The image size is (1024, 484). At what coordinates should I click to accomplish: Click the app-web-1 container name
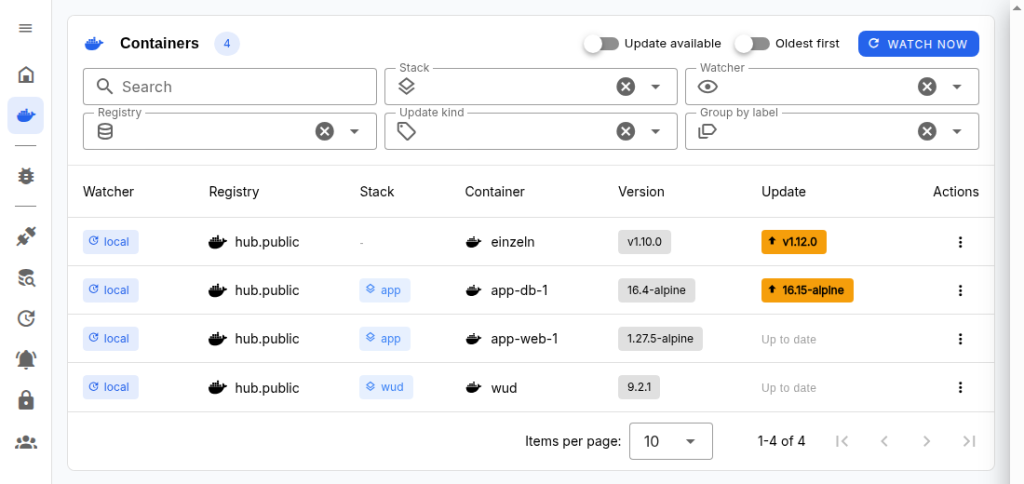pyautogui.click(x=524, y=339)
